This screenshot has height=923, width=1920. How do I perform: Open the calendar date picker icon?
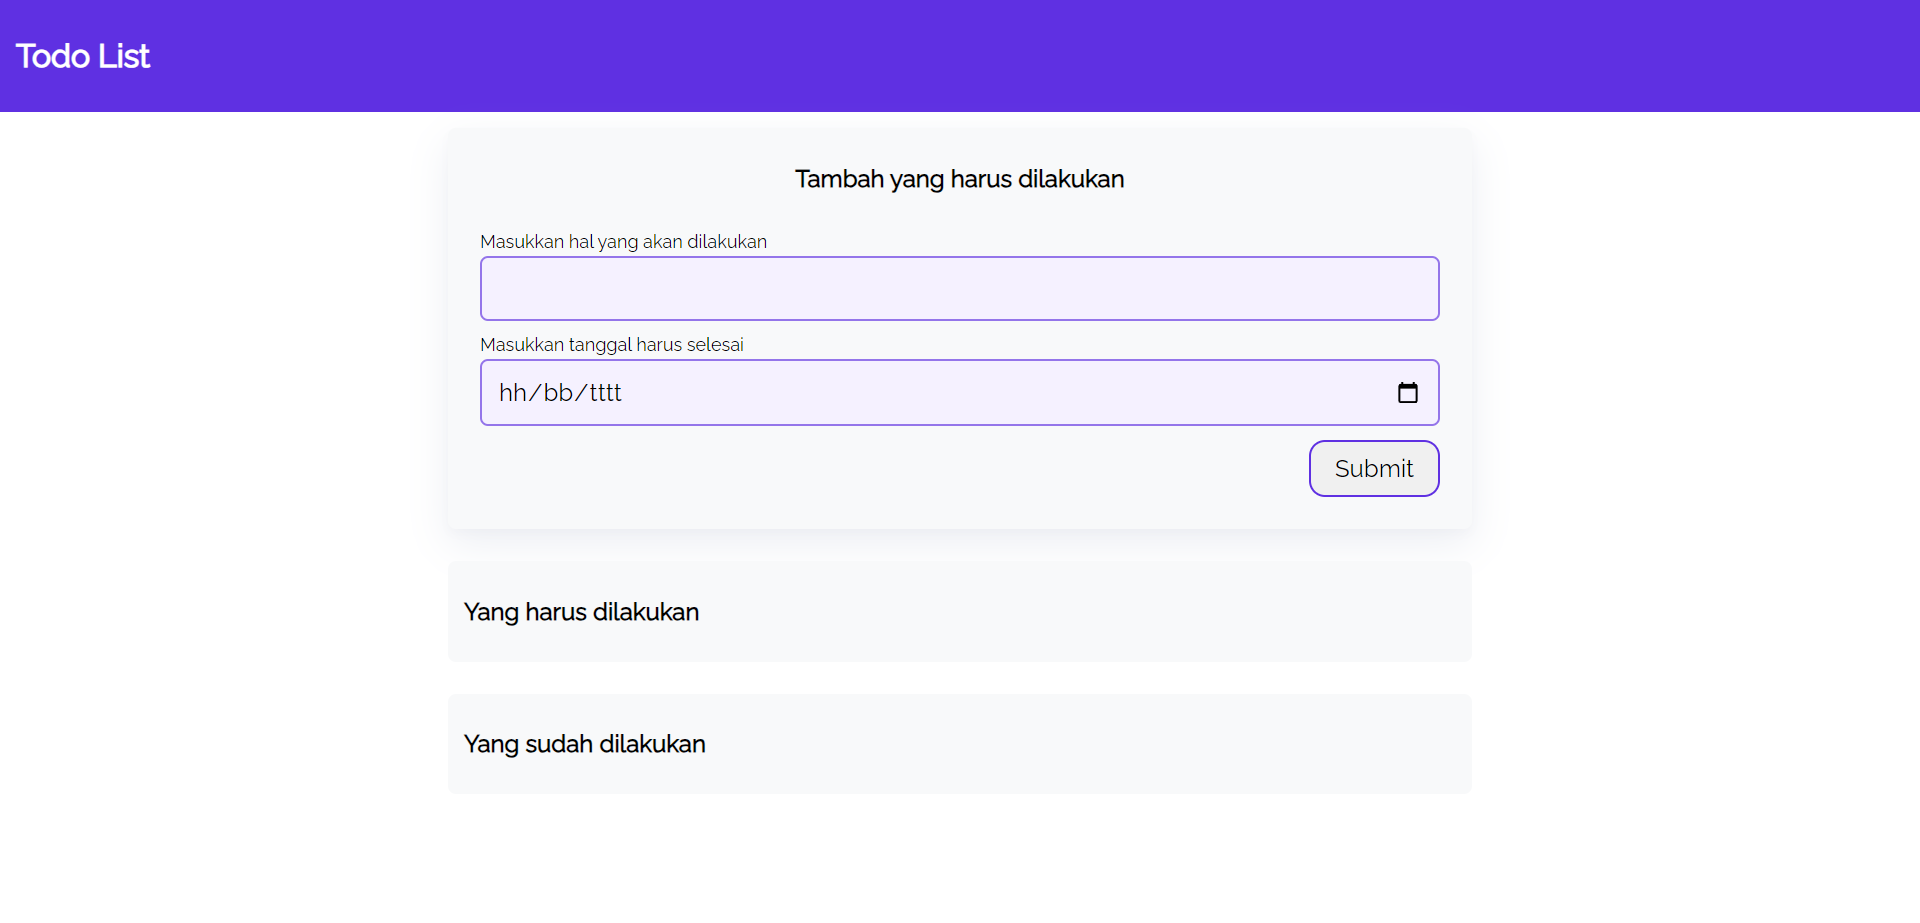[x=1407, y=393]
